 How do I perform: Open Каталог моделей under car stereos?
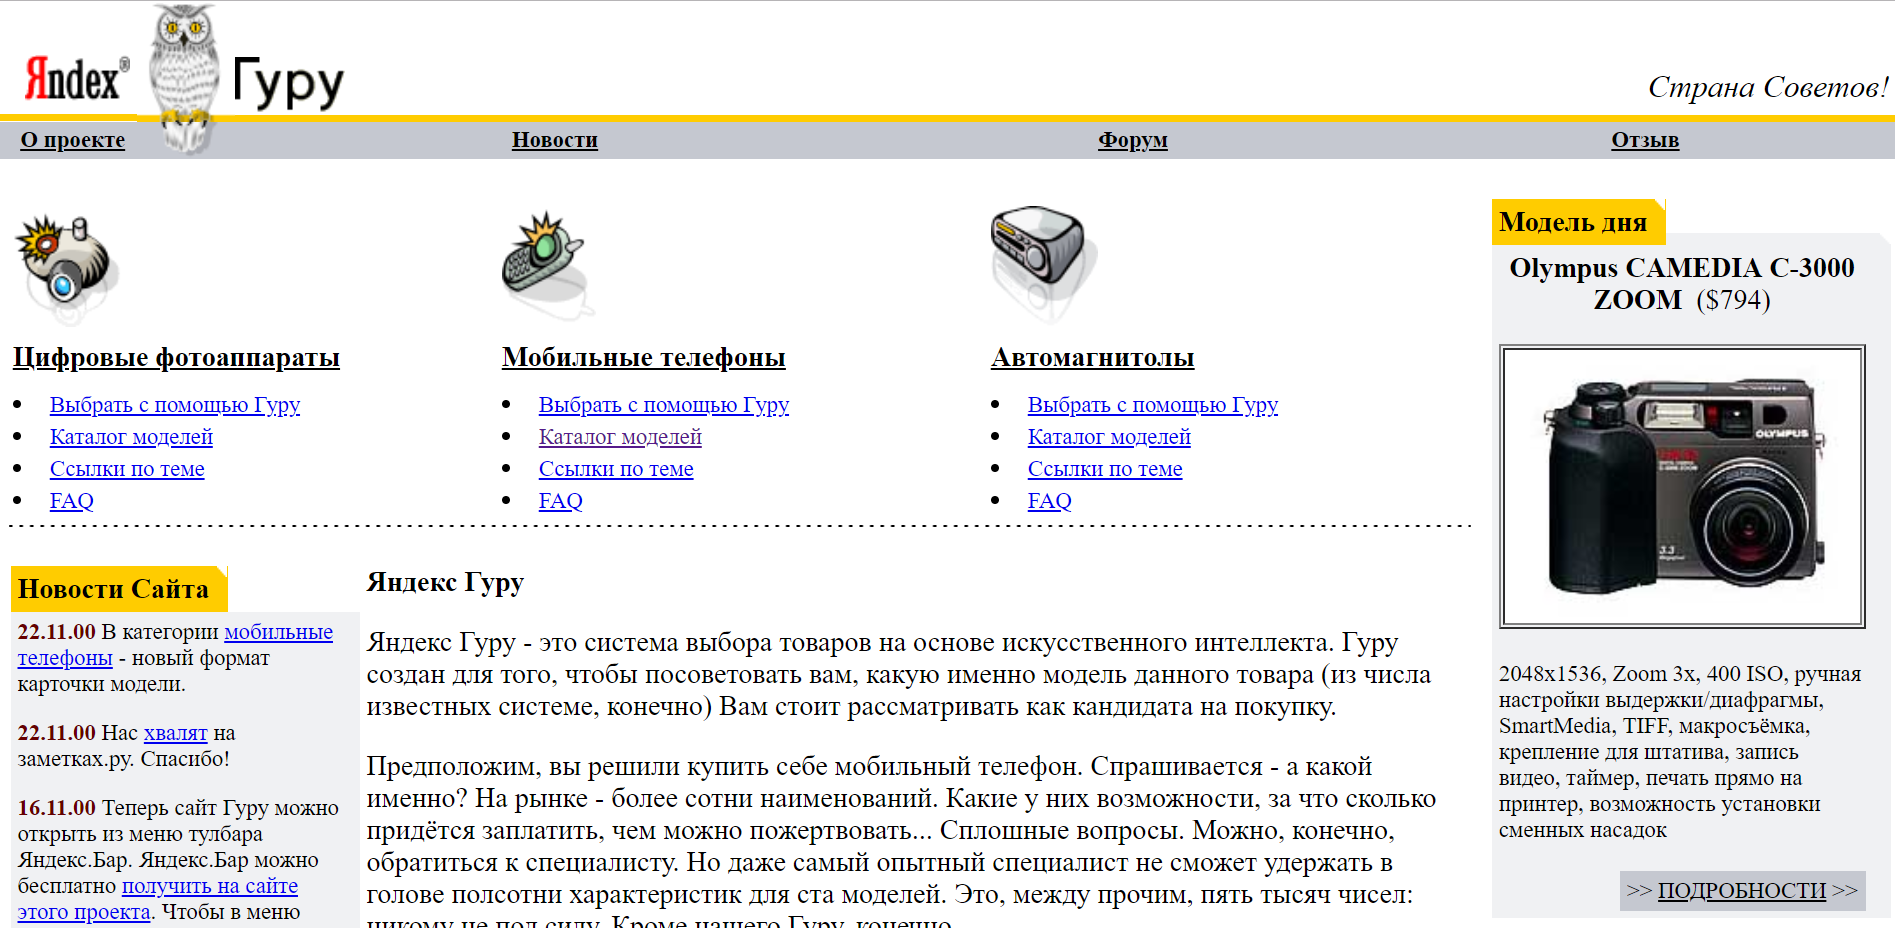pyautogui.click(x=1109, y=437)
